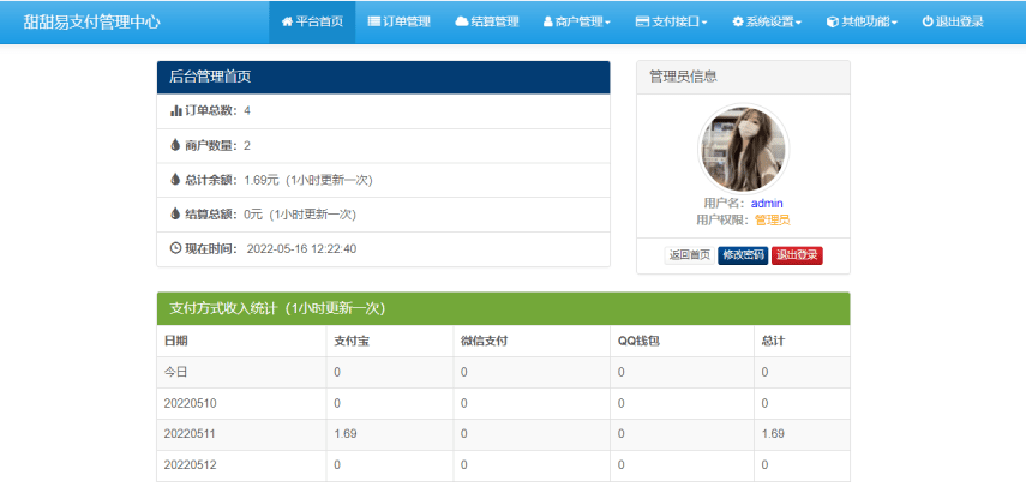Click the 0元 settlement total value

(253, 214)
